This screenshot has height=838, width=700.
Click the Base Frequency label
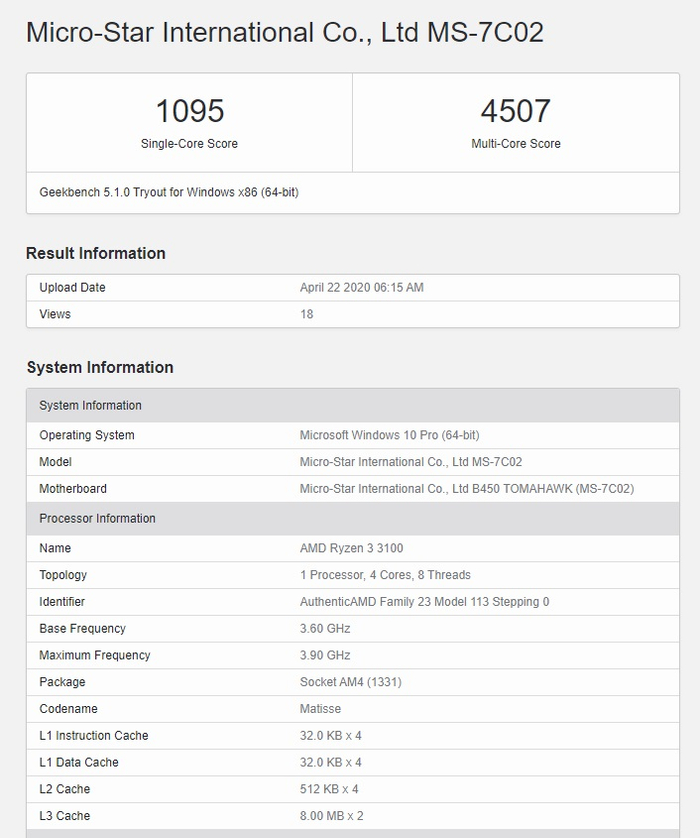(82, 628)
